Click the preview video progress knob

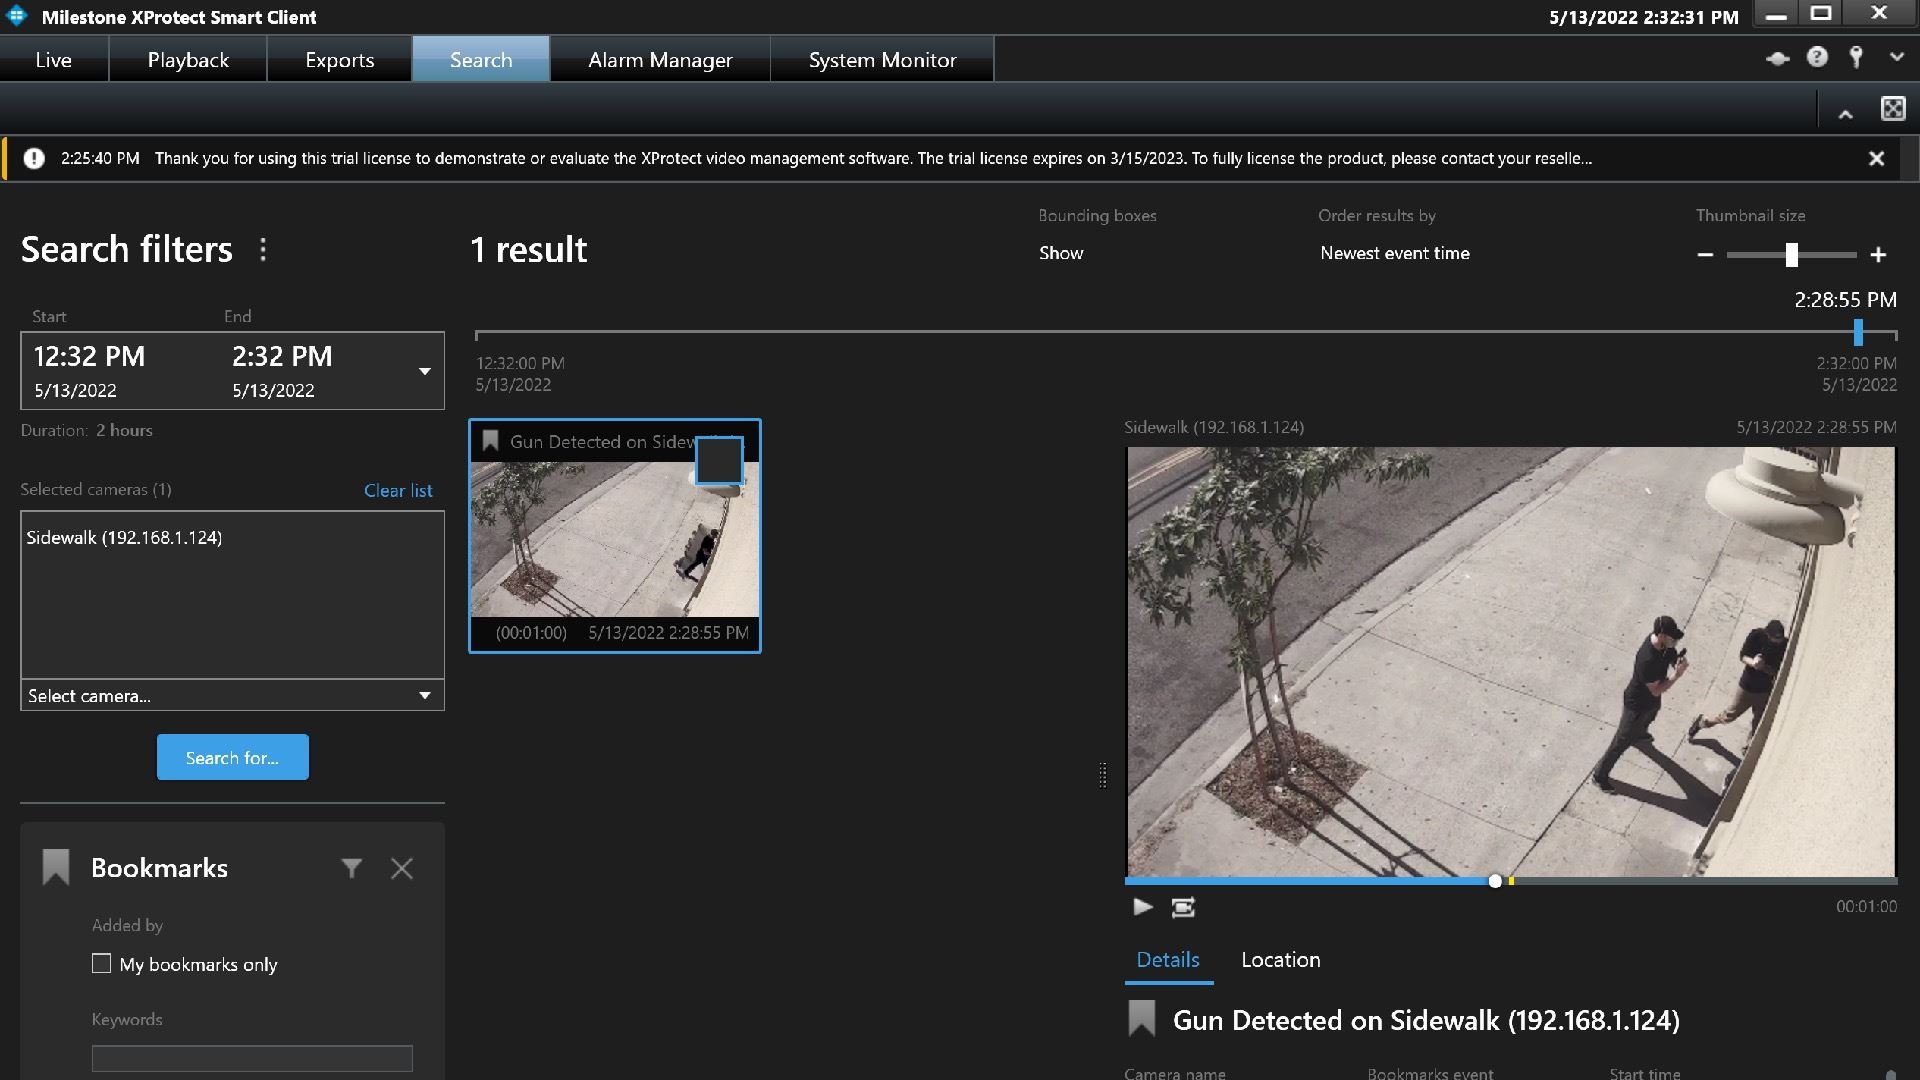click(1495, 881)
